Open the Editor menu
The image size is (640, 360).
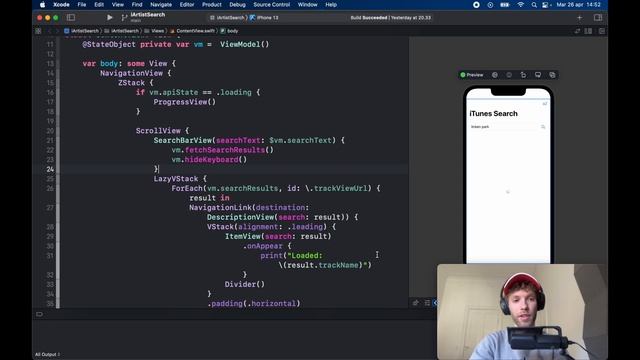point(187,5)
